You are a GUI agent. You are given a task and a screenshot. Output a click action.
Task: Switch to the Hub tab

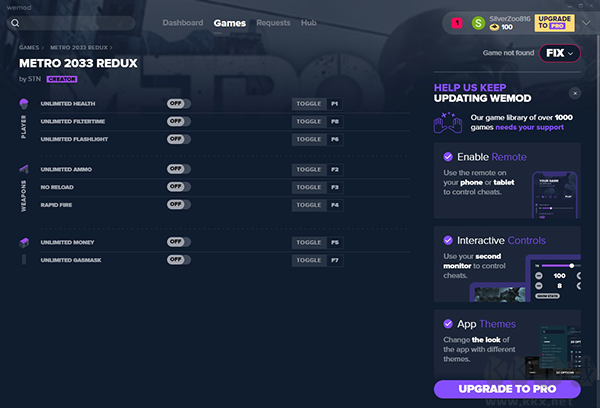pyautogui.click(x=308, y=23)
